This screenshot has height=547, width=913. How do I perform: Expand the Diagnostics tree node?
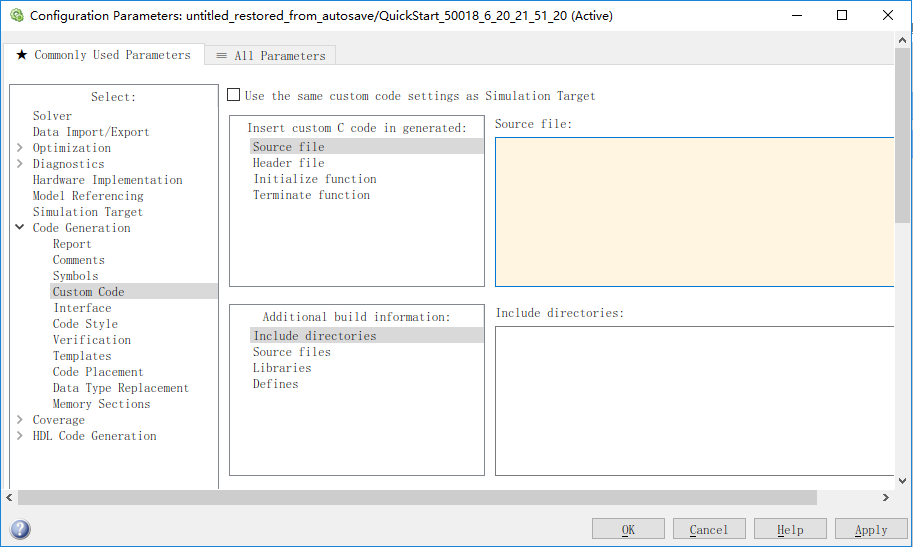[20, 164]
